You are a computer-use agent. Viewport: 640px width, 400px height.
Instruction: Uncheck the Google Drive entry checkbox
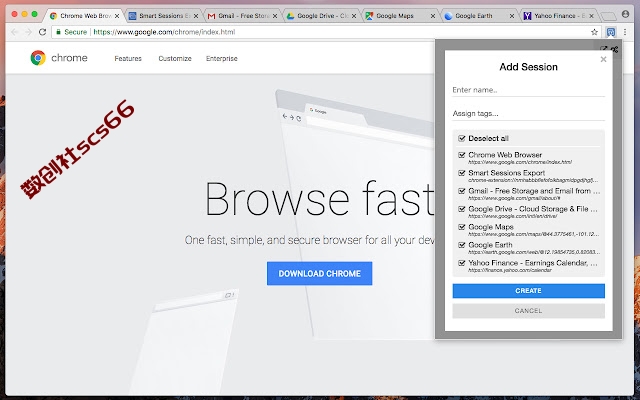pyautogui.click(x=462, y=209)
